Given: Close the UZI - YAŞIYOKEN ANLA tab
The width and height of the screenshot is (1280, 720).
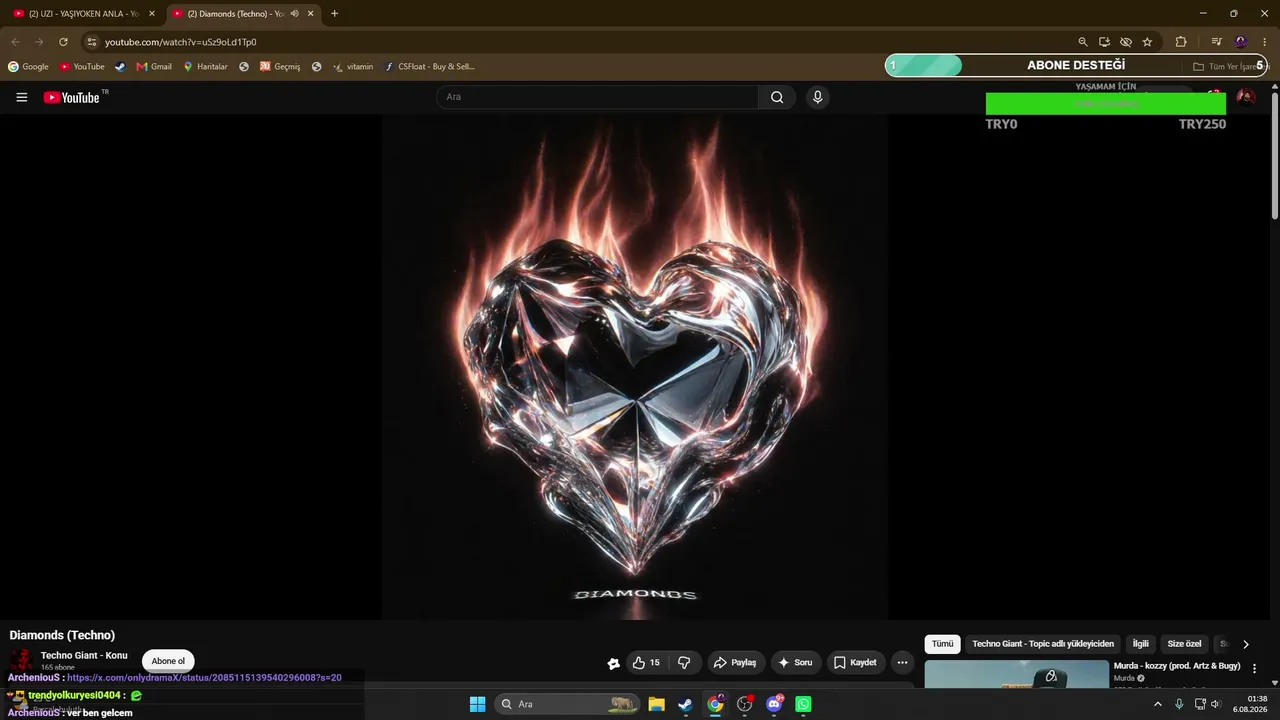Looking at the screenshot, I should click(152, 14).
